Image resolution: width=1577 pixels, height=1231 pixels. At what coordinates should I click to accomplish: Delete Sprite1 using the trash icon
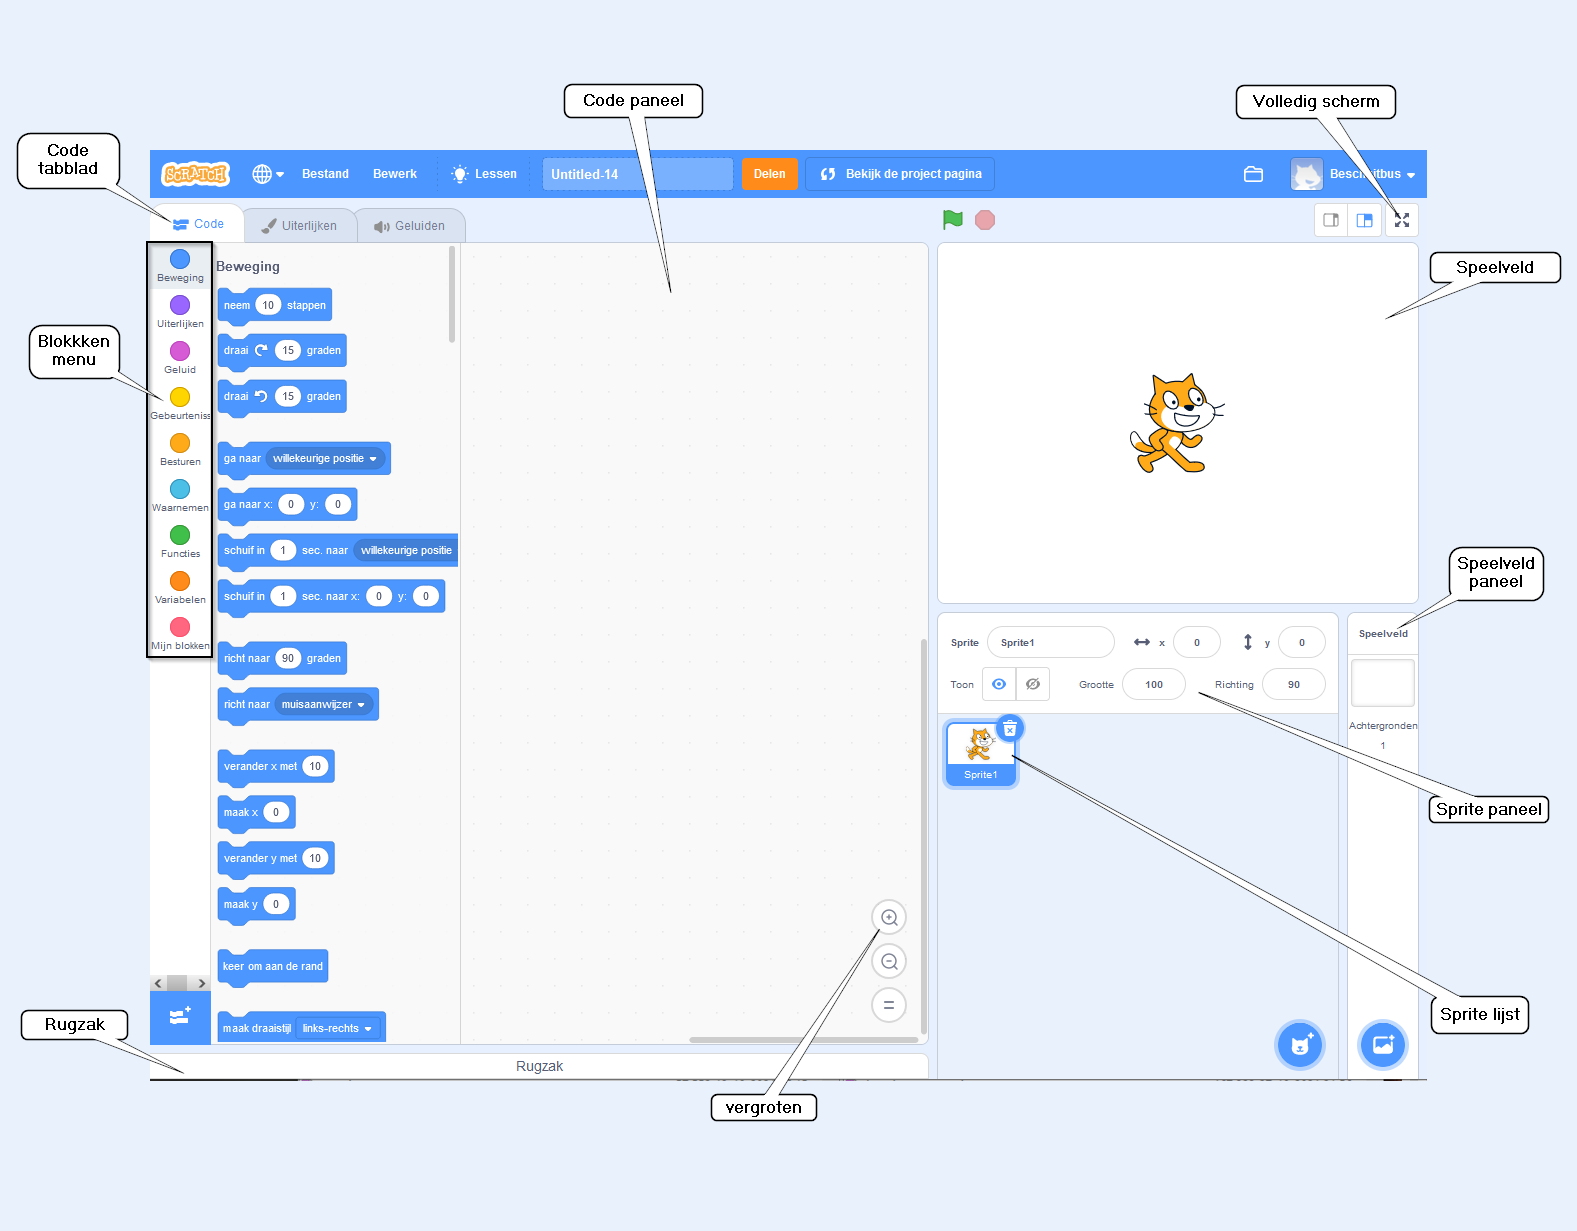(1010, 729)
